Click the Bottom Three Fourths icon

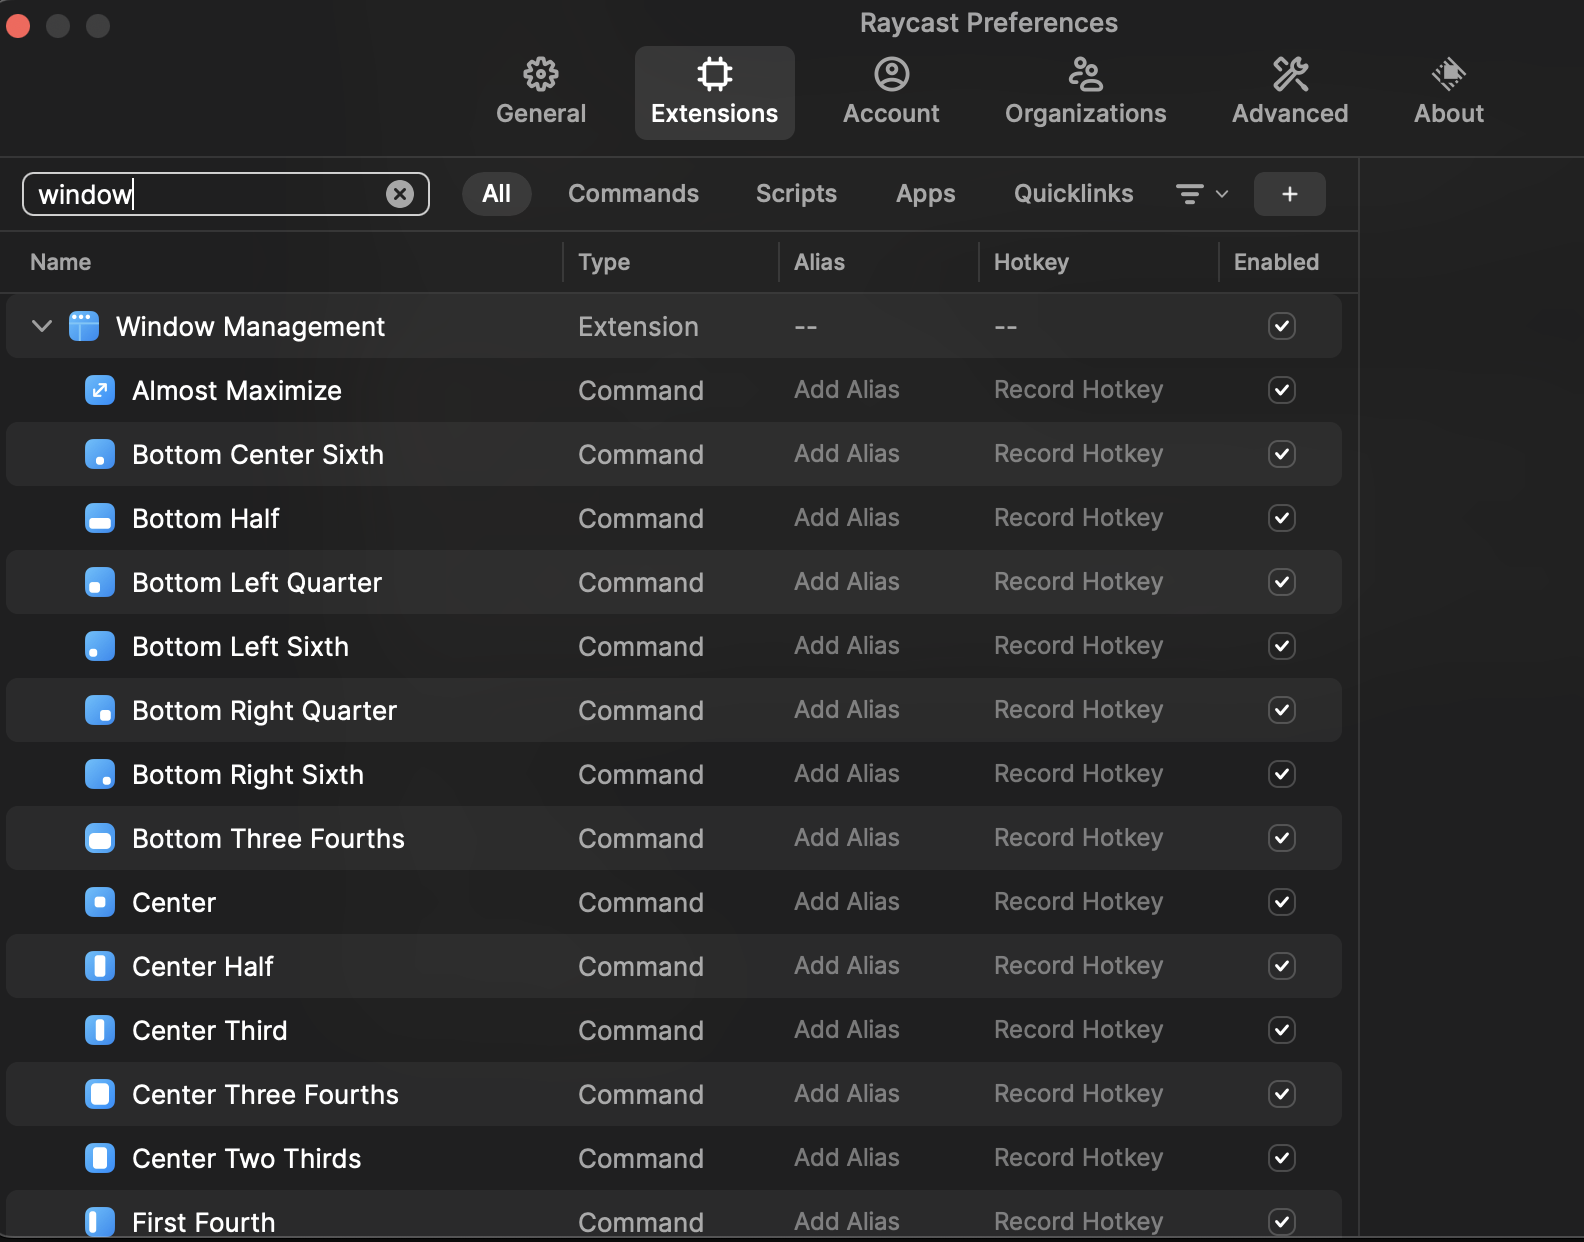(100, 838)
